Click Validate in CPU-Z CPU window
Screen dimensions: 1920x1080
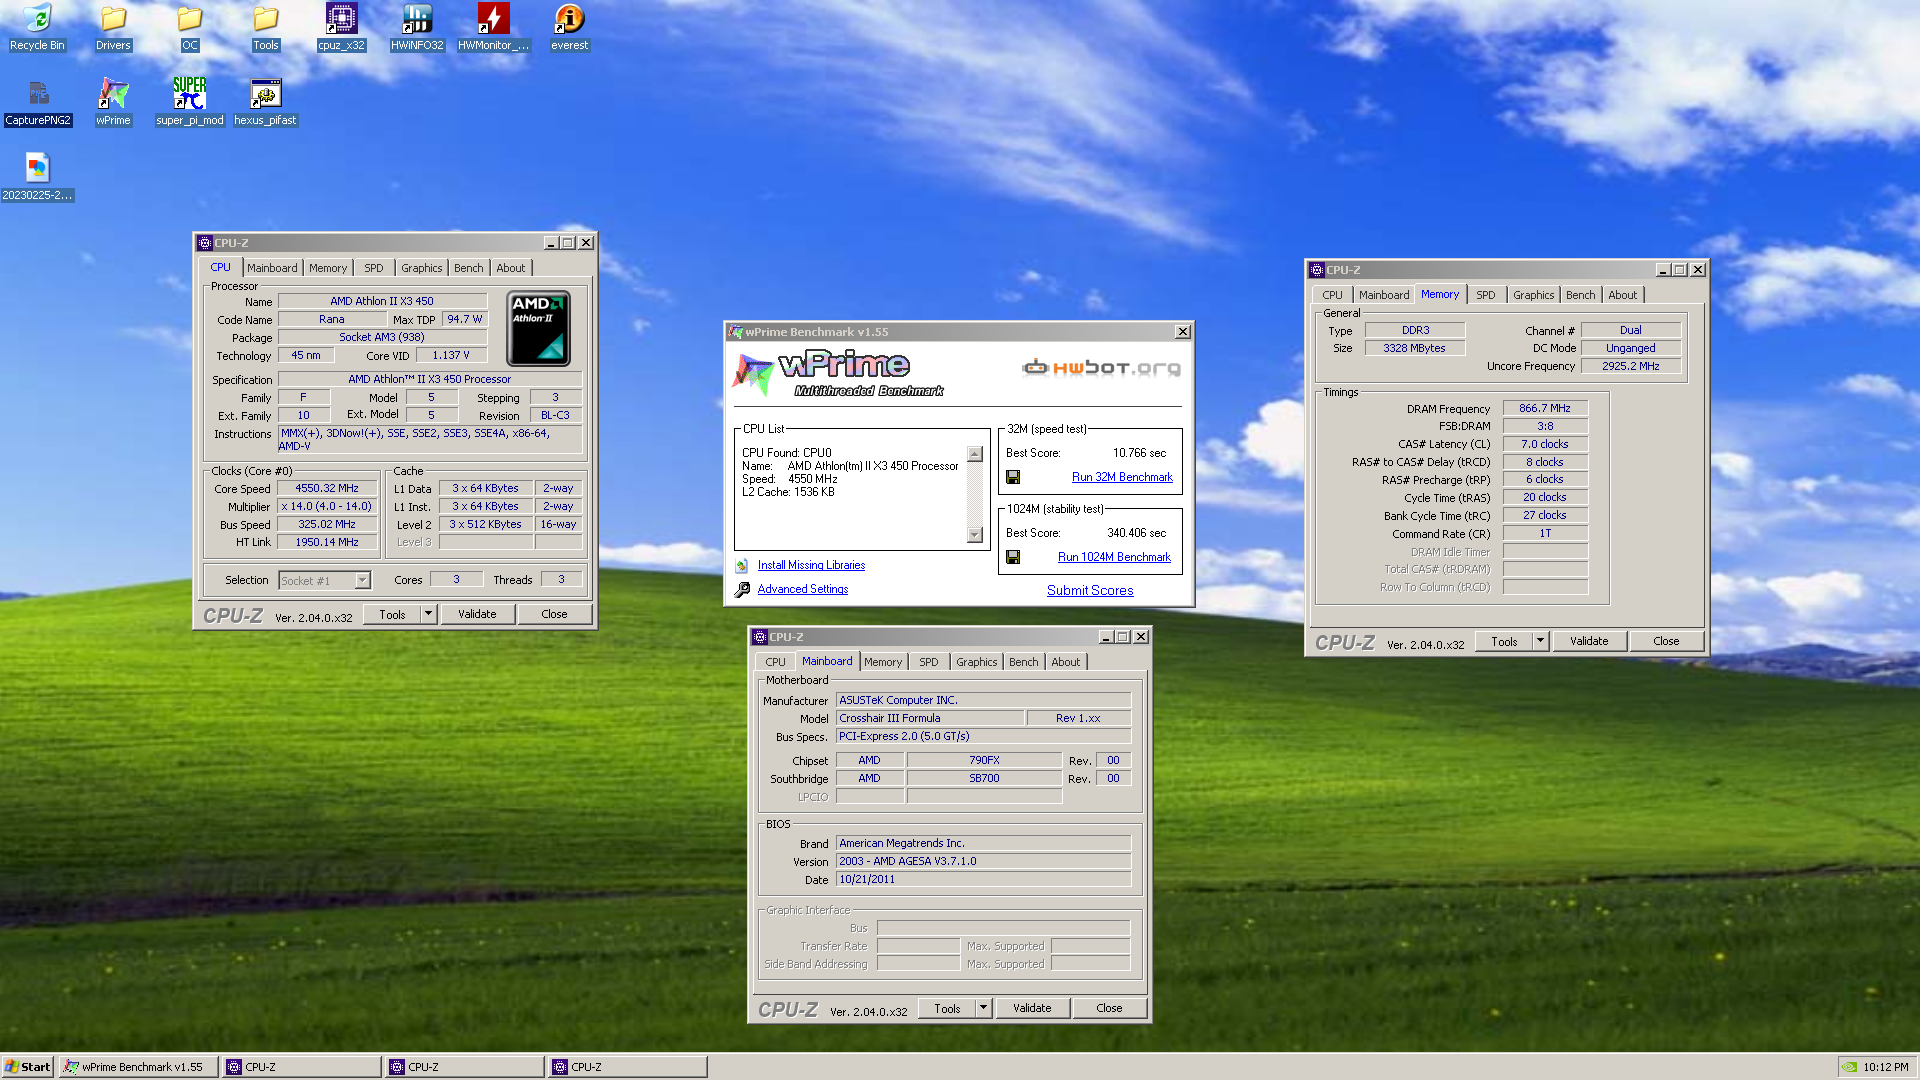pyautogui.click(x=477, y=614)
